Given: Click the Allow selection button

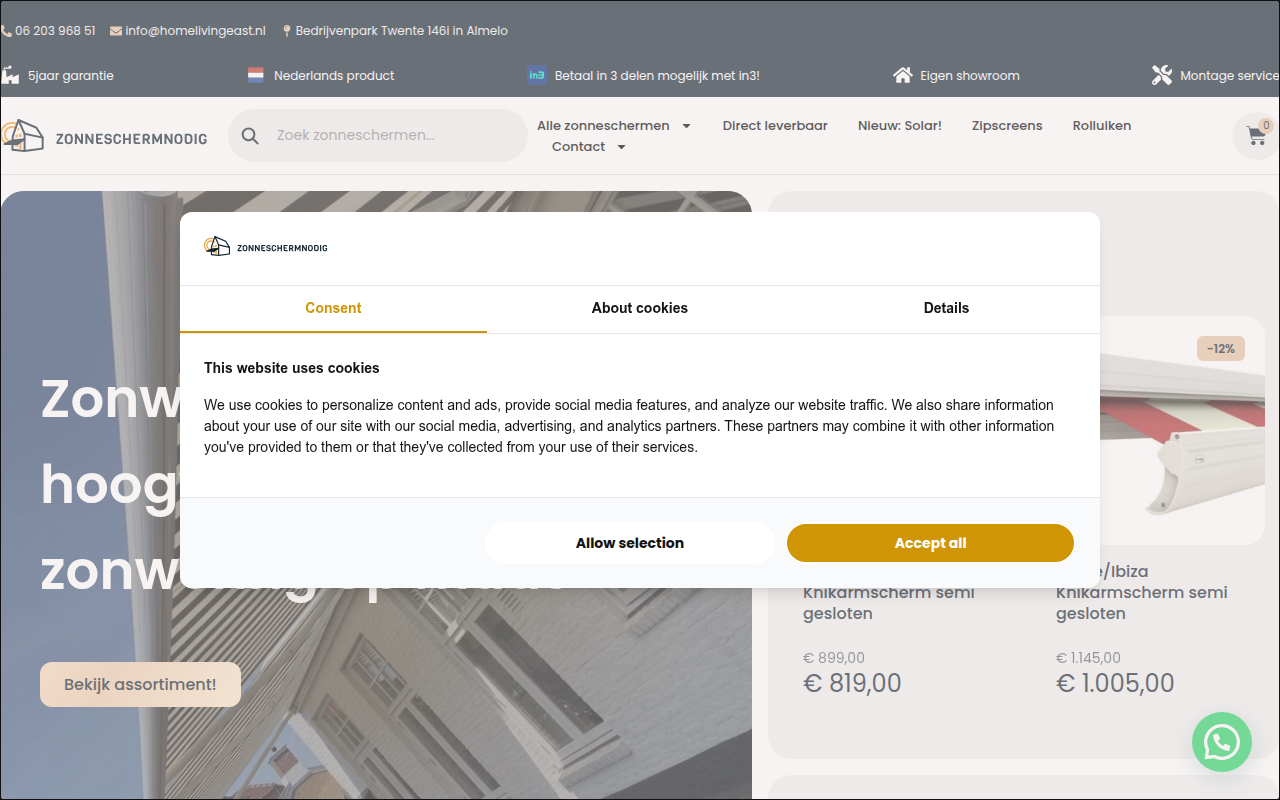Looking at the screenshot, I should [630, 543].
